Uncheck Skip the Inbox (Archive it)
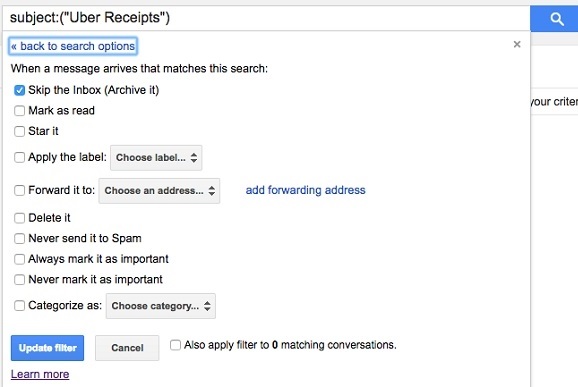 [19, 90]
